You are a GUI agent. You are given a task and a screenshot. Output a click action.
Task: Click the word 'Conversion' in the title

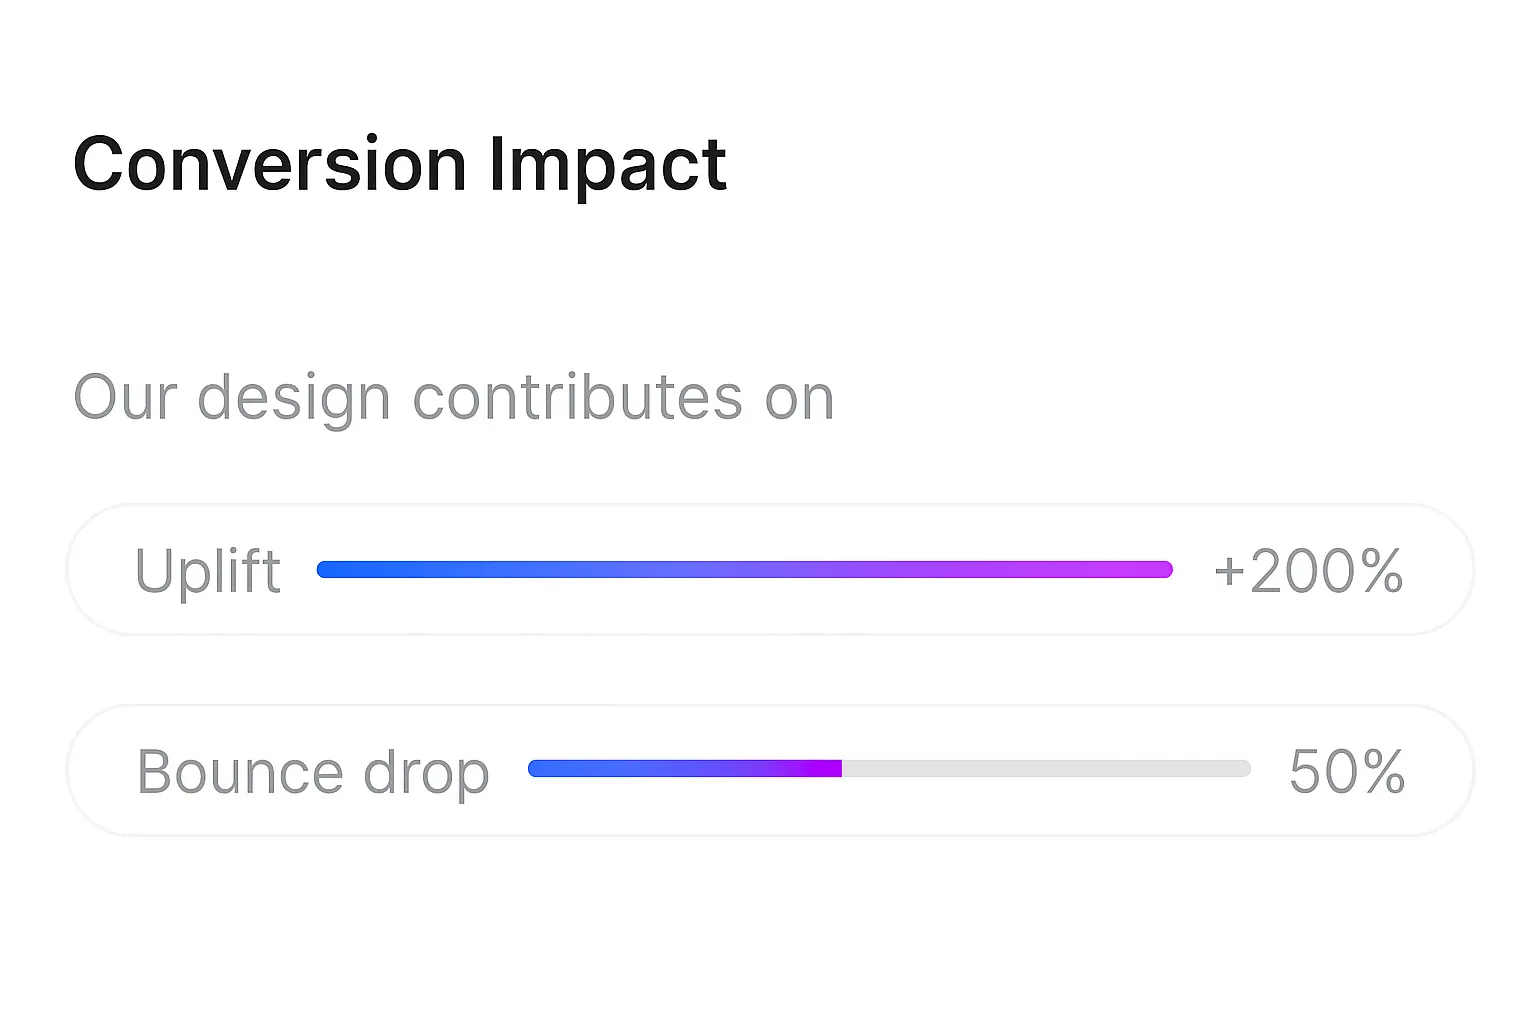point(270,165)
